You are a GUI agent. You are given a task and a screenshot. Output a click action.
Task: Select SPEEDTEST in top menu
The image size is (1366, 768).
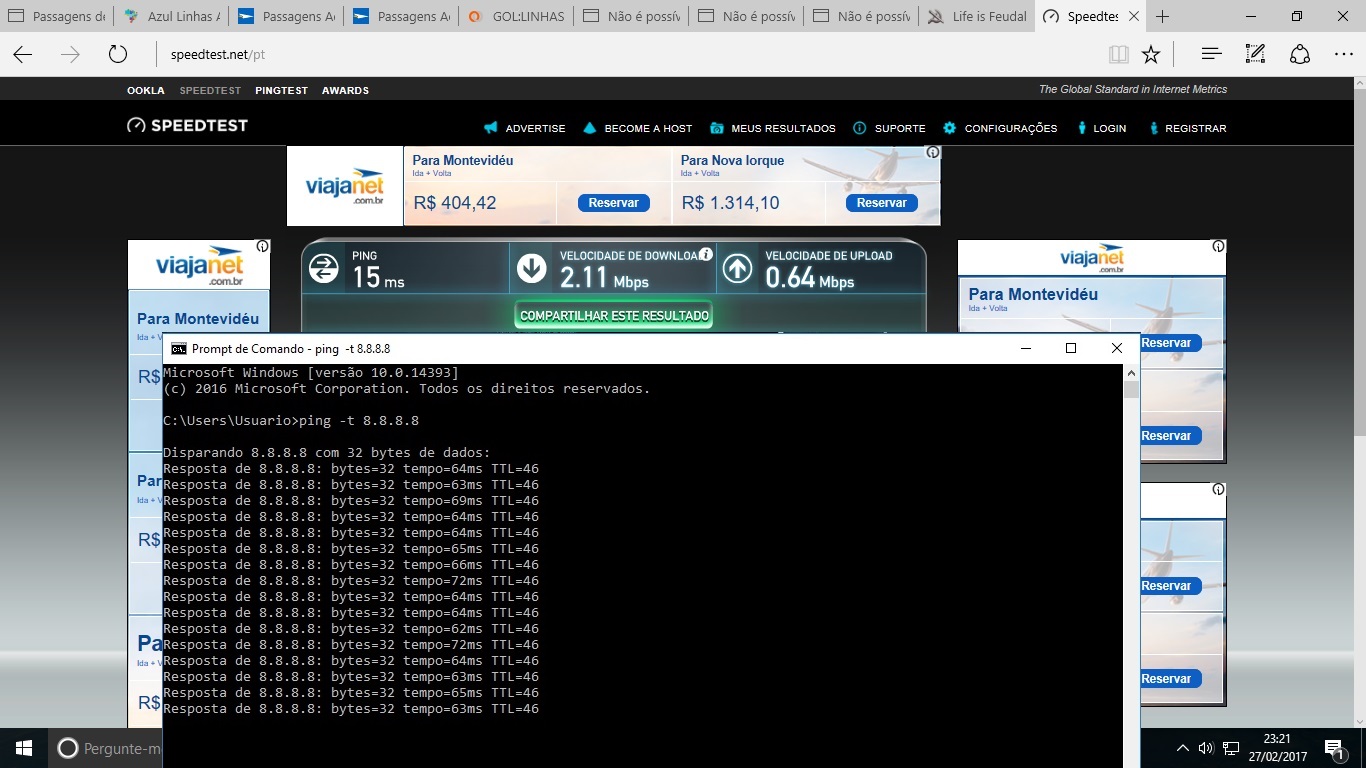210,90
